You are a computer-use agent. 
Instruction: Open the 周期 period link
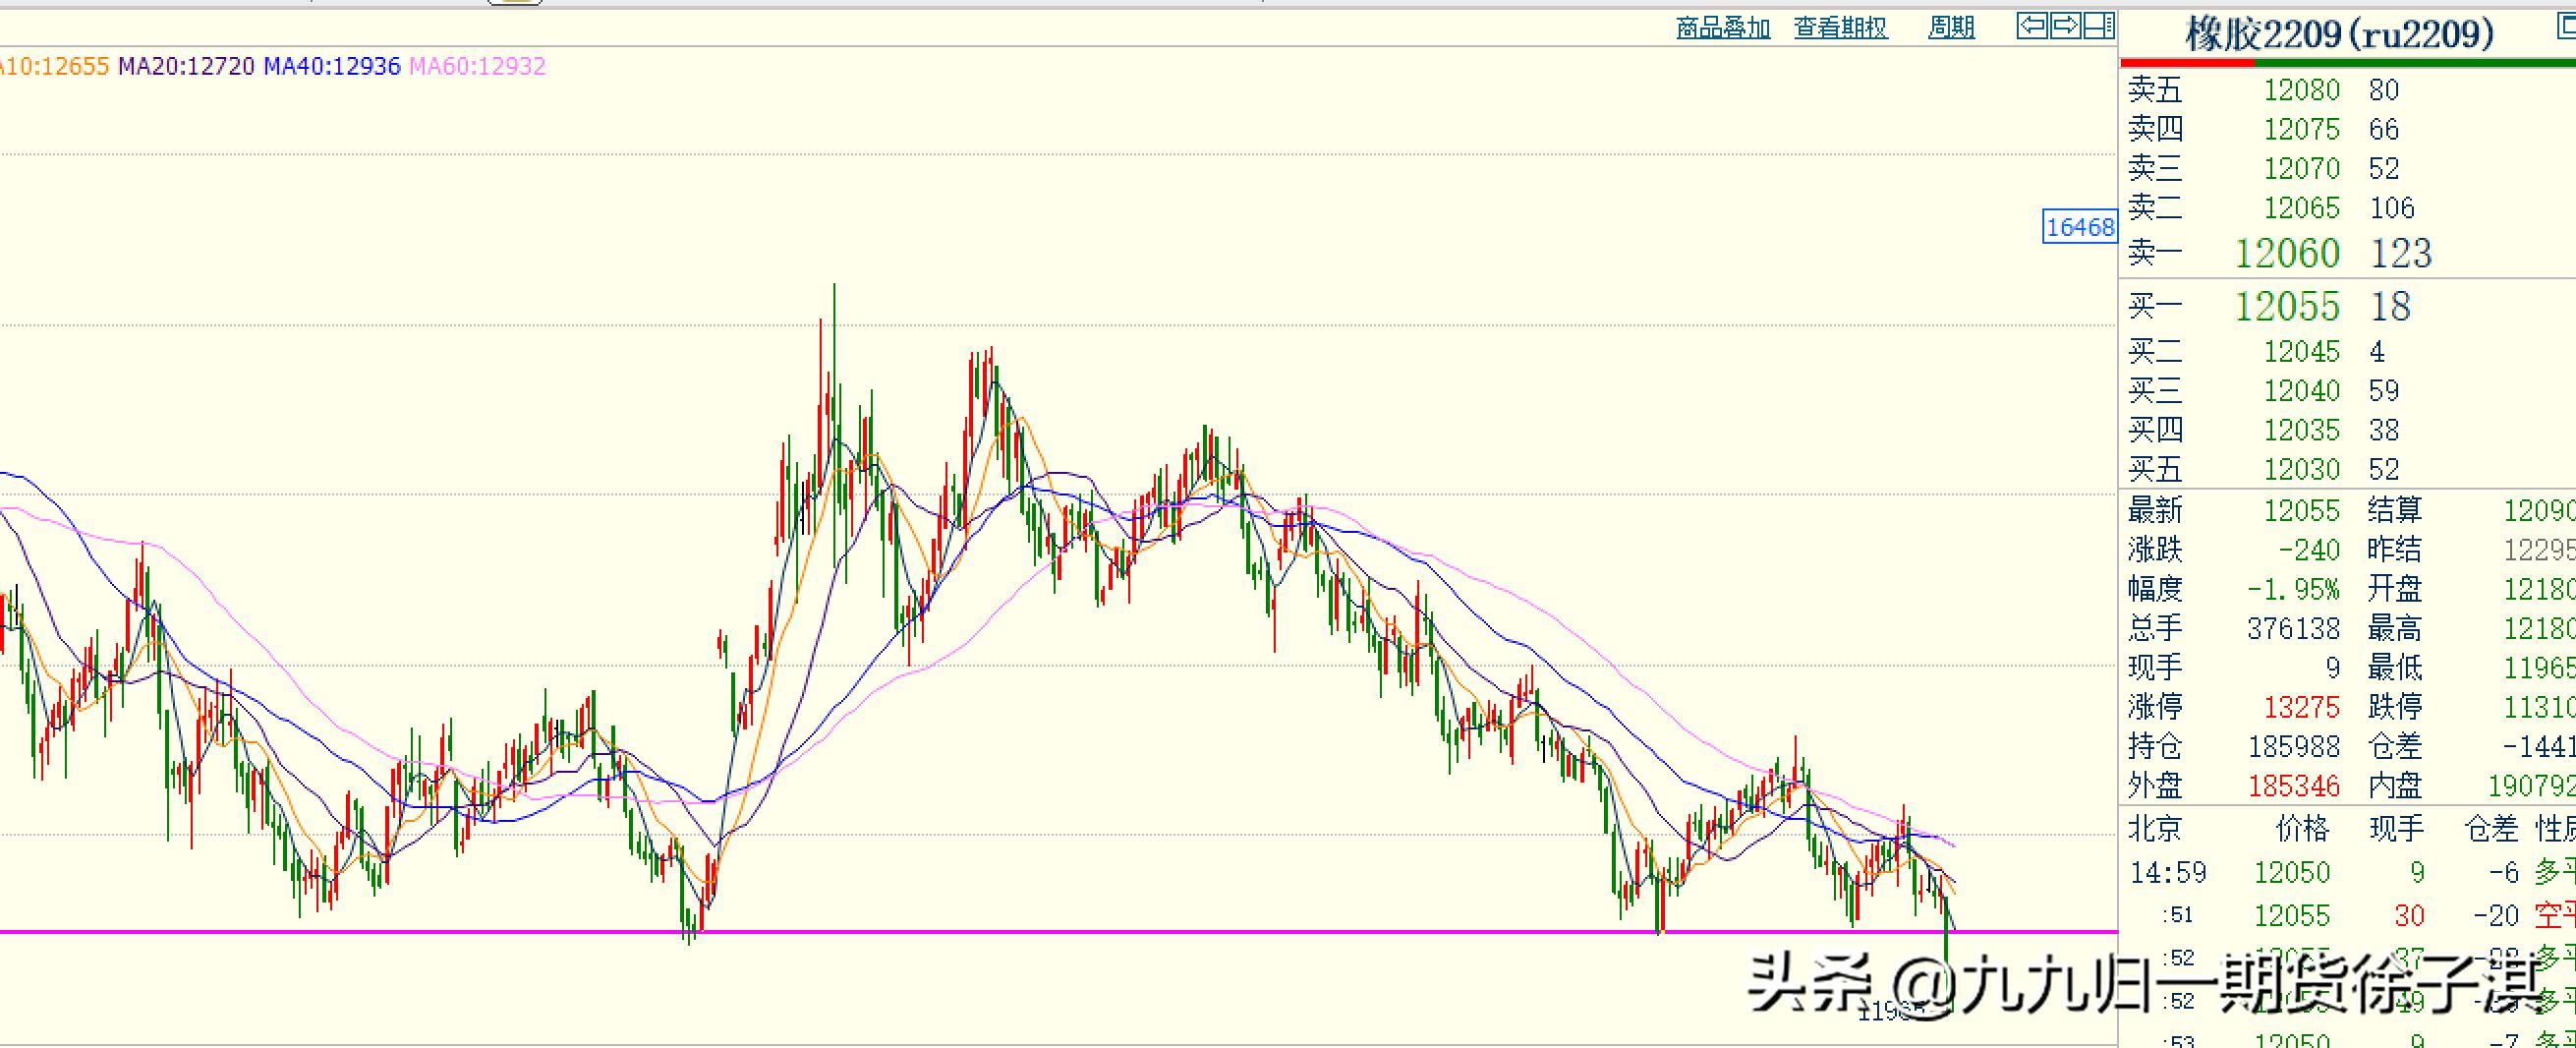pos(1952,28)
